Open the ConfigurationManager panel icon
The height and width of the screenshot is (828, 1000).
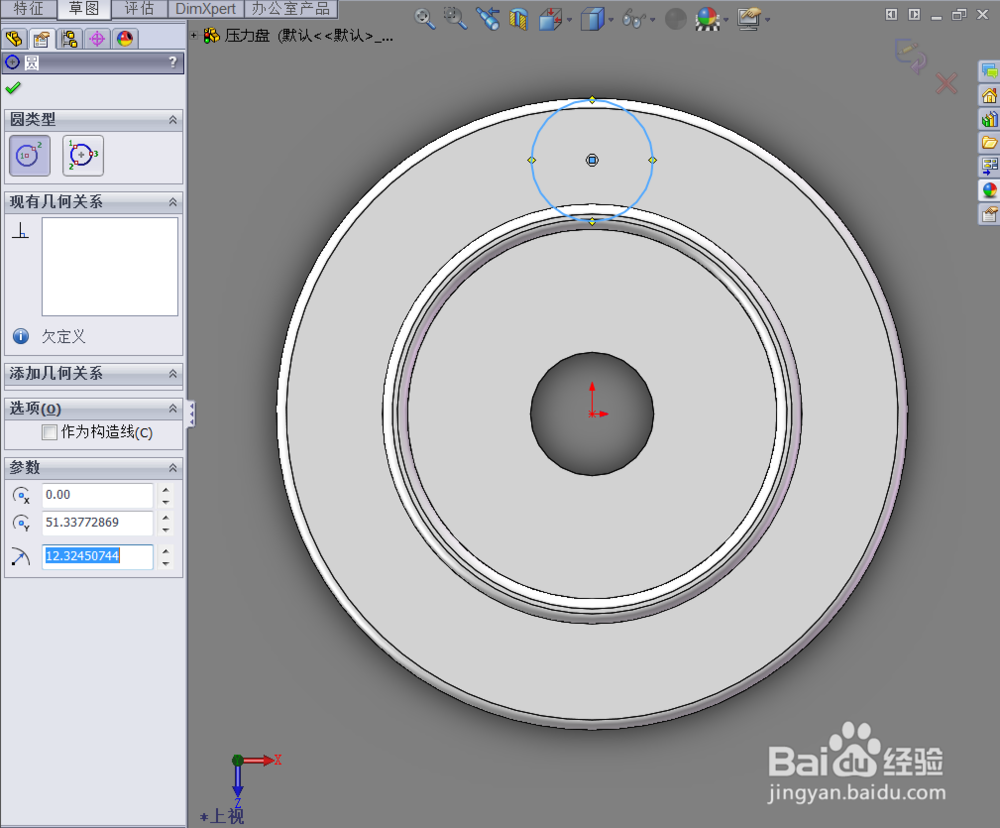pos(69,40)
